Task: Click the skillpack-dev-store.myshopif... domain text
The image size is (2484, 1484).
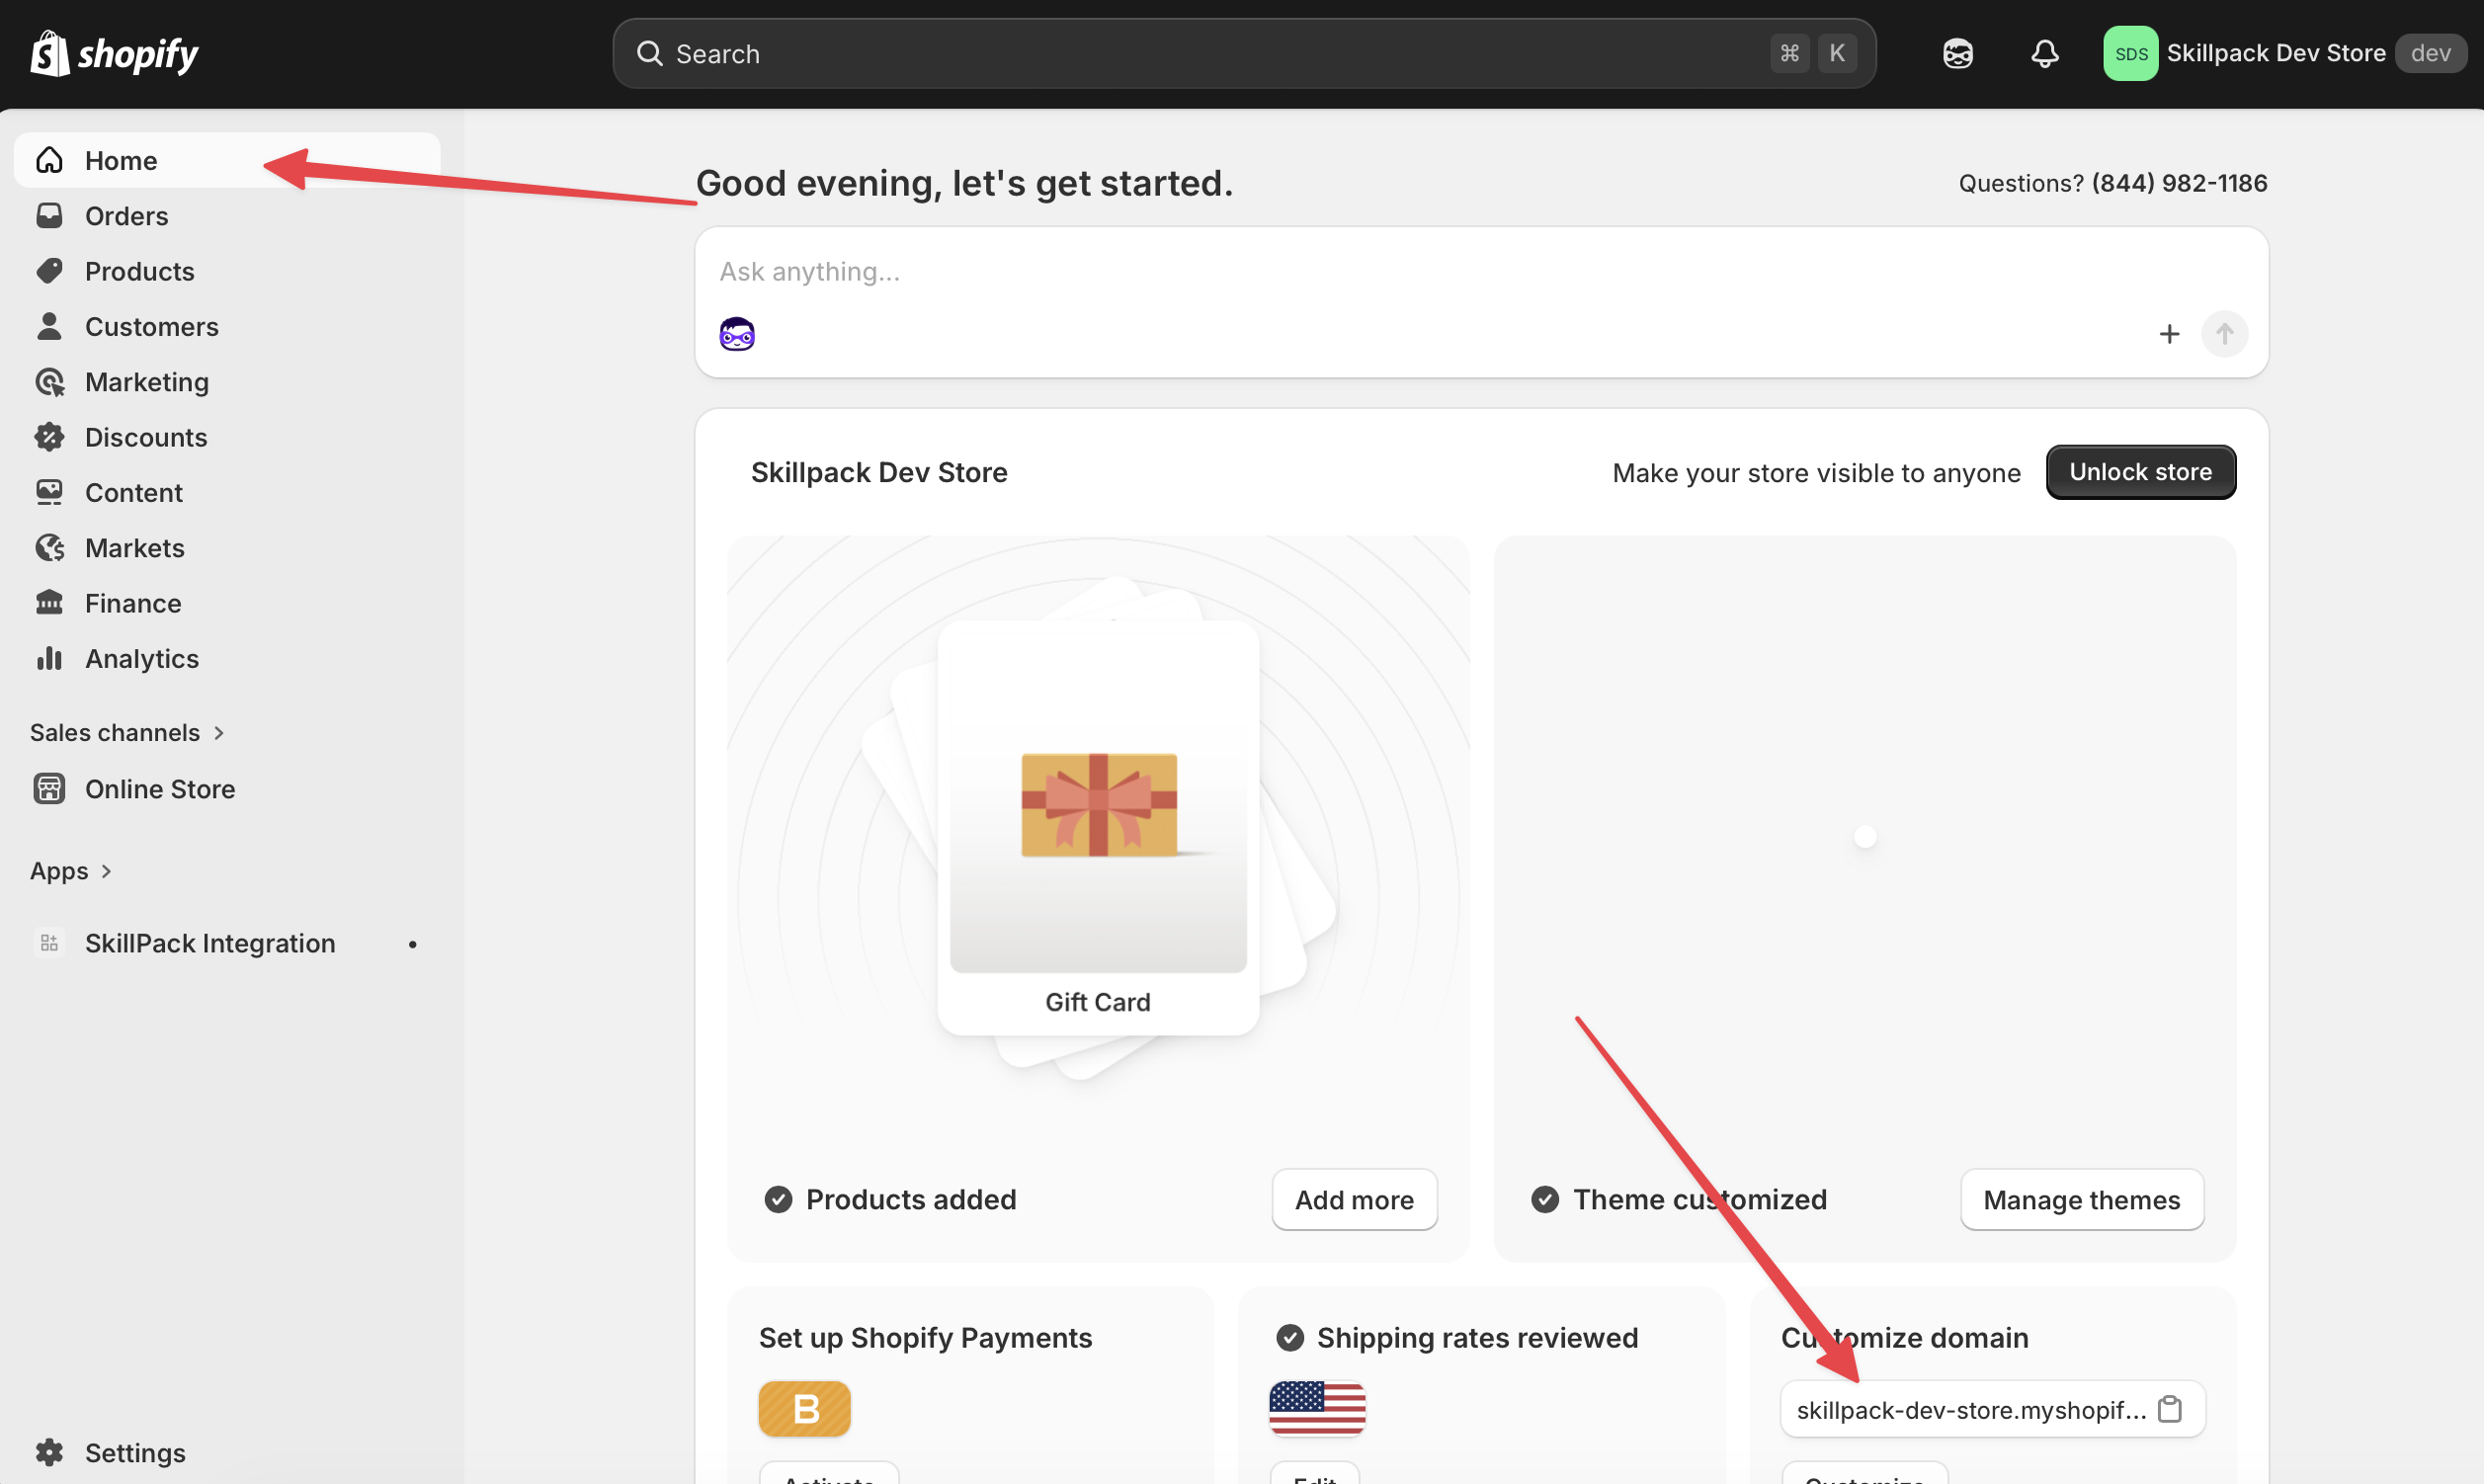Action: pyautogui.click(x=1970, y=1409)
